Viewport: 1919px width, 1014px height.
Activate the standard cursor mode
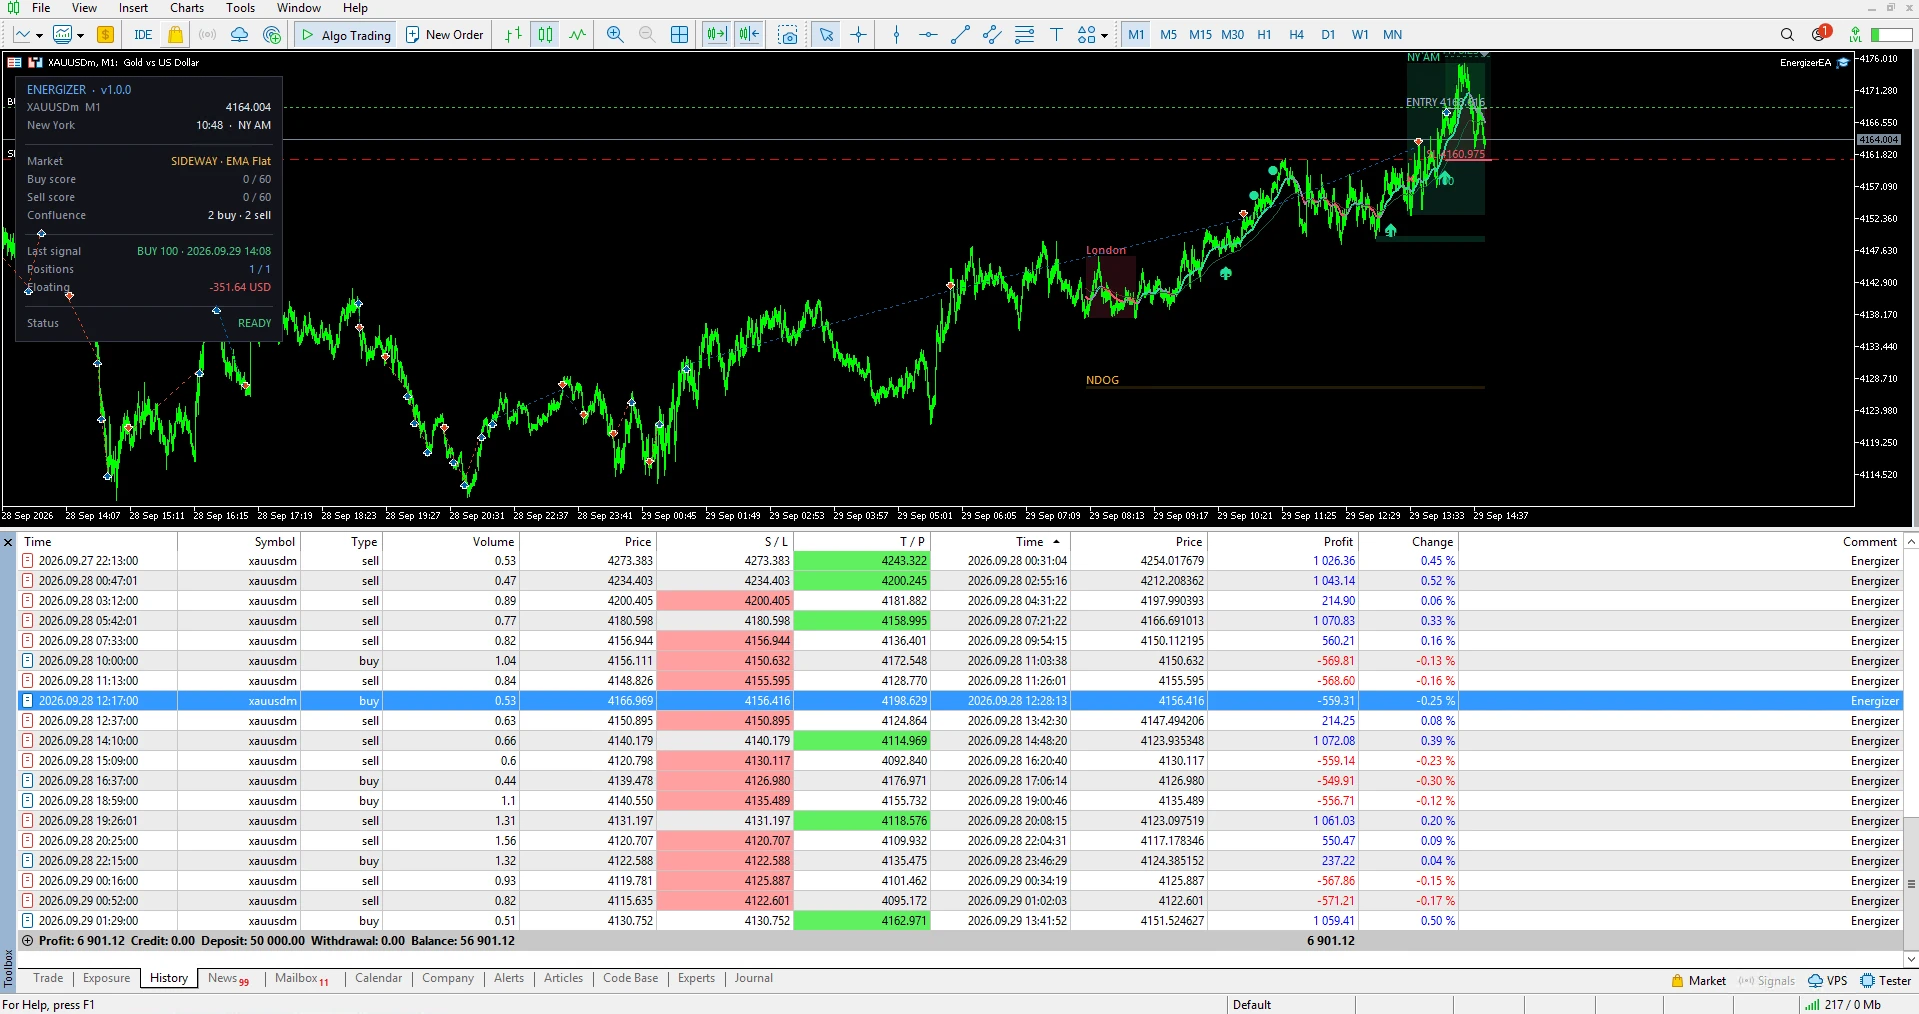[826, 35]
